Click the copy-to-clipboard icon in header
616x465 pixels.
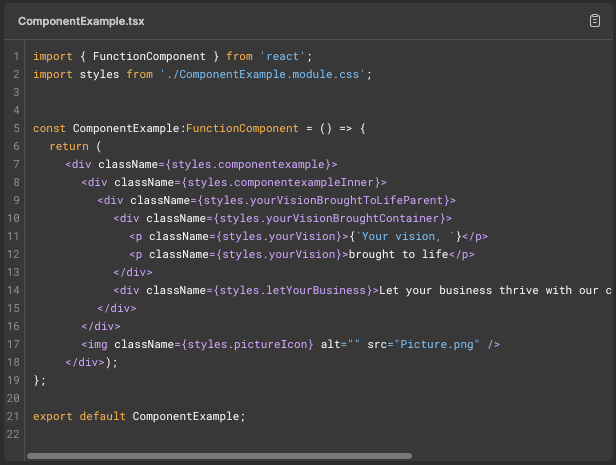(x=594, y=20)
